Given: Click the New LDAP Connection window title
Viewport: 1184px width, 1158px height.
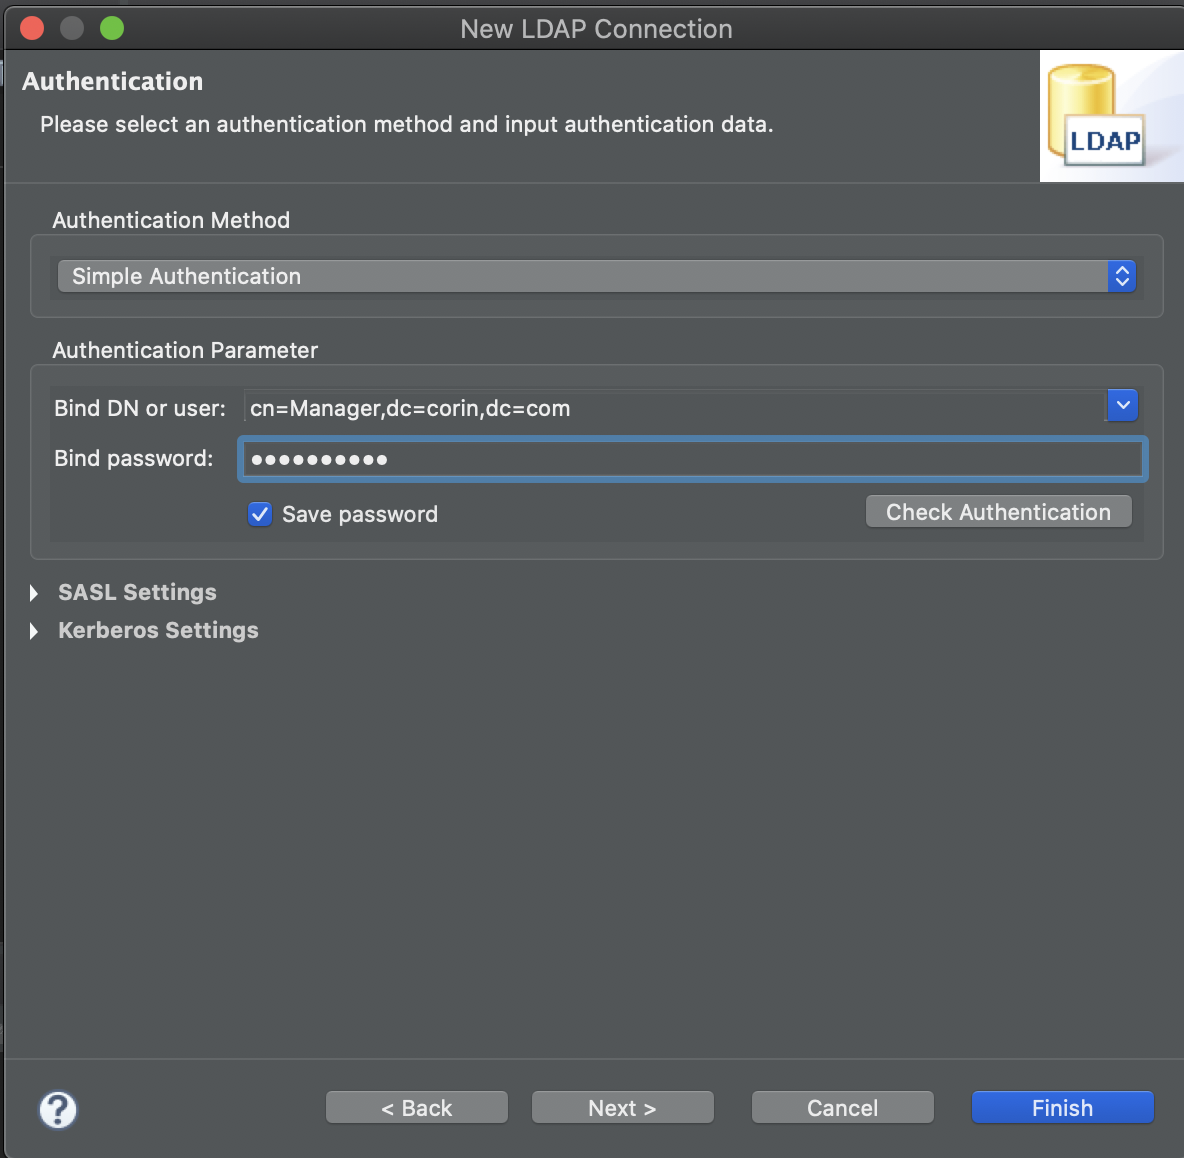Looking at the screenshot, I should [x=597, y=29].
